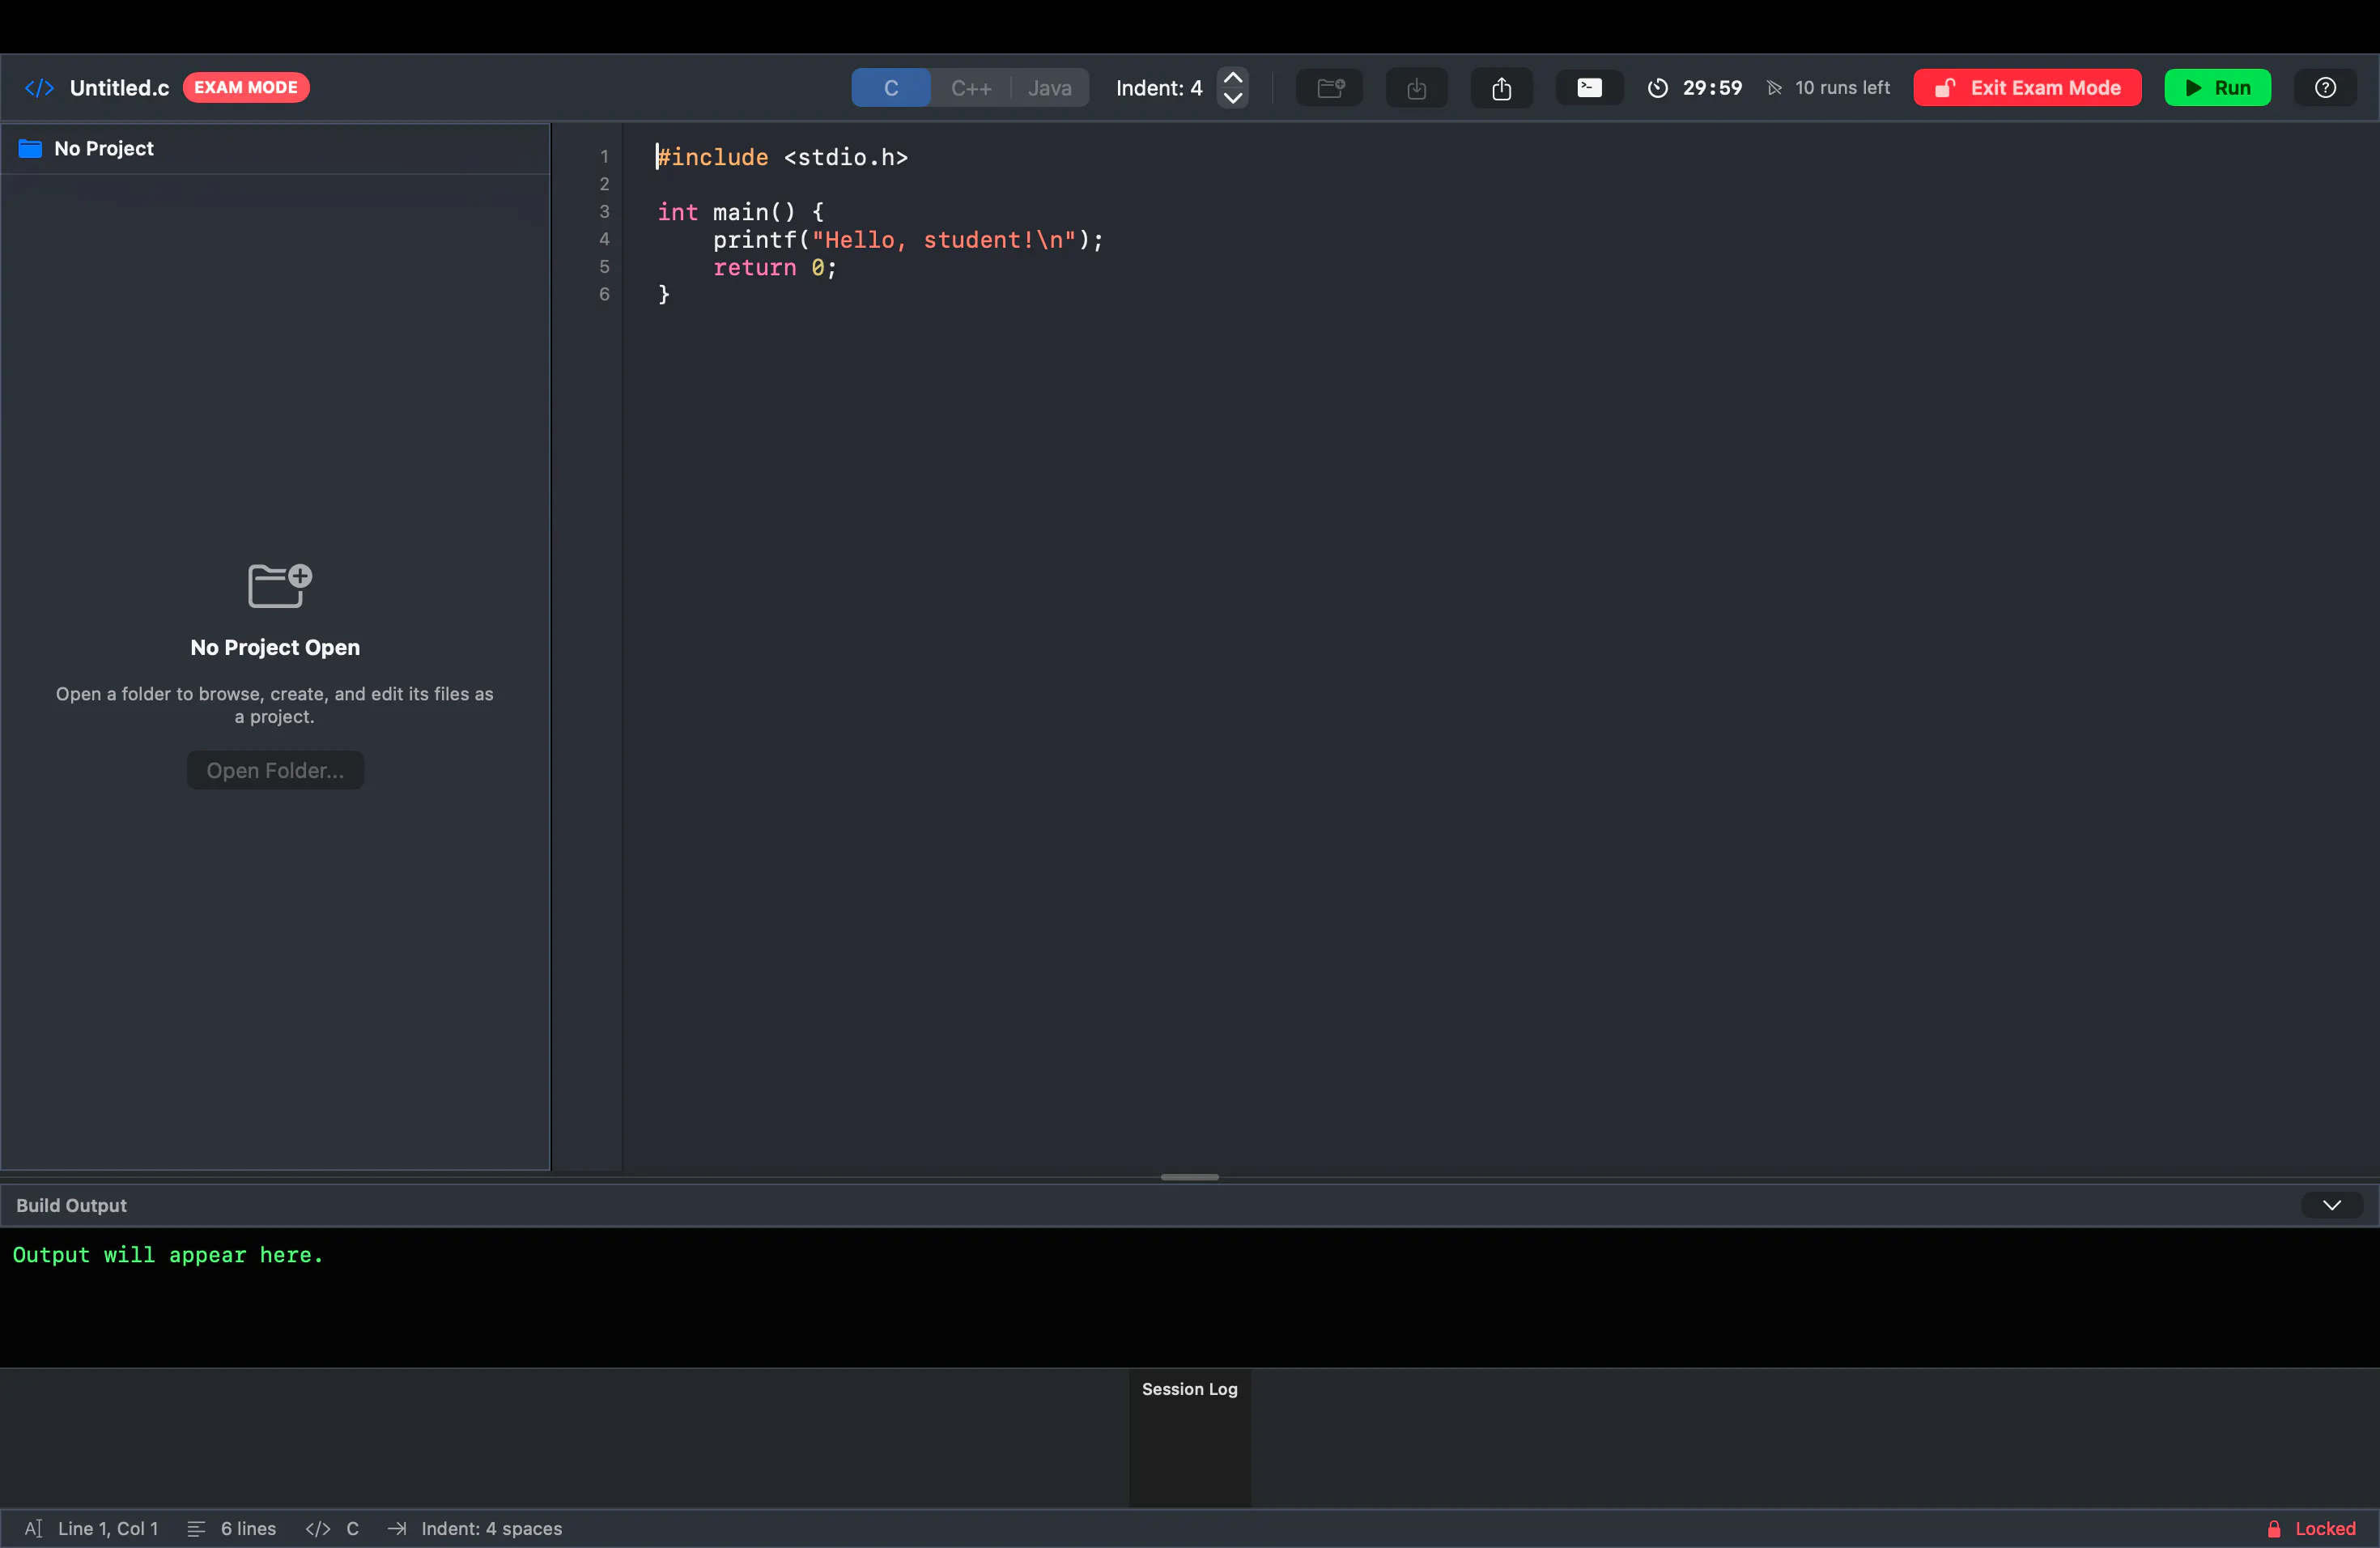Image resolution: width=2380 pixels, height=1548 pixels.
Task: Click the Open Folder... button
Action: coord(275,770)
